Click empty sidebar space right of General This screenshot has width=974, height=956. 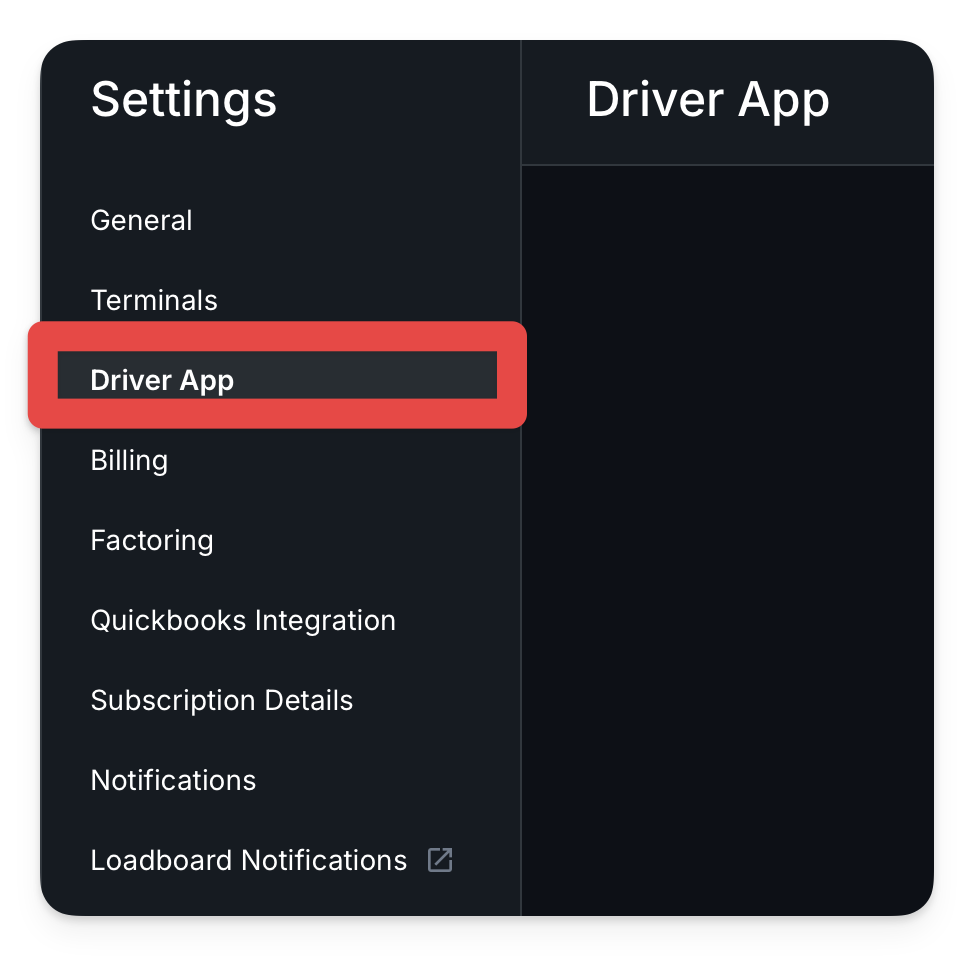[x=354, y=220]
